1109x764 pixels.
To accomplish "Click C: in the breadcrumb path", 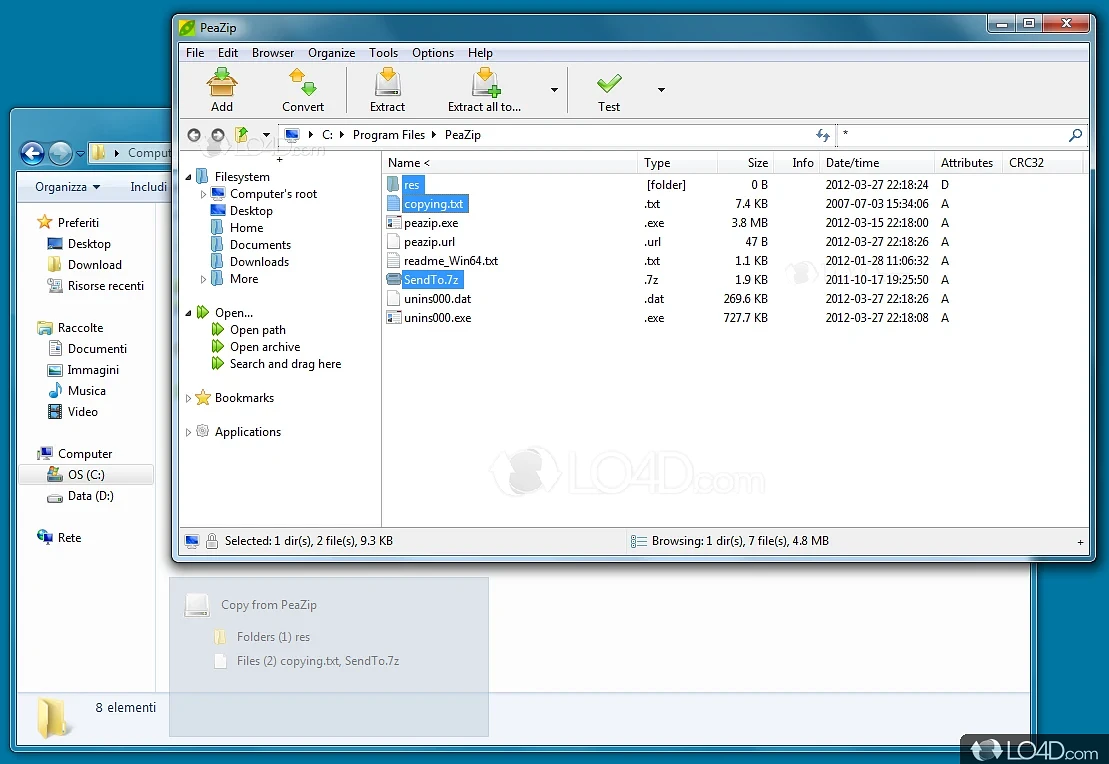I will [327, 134].
